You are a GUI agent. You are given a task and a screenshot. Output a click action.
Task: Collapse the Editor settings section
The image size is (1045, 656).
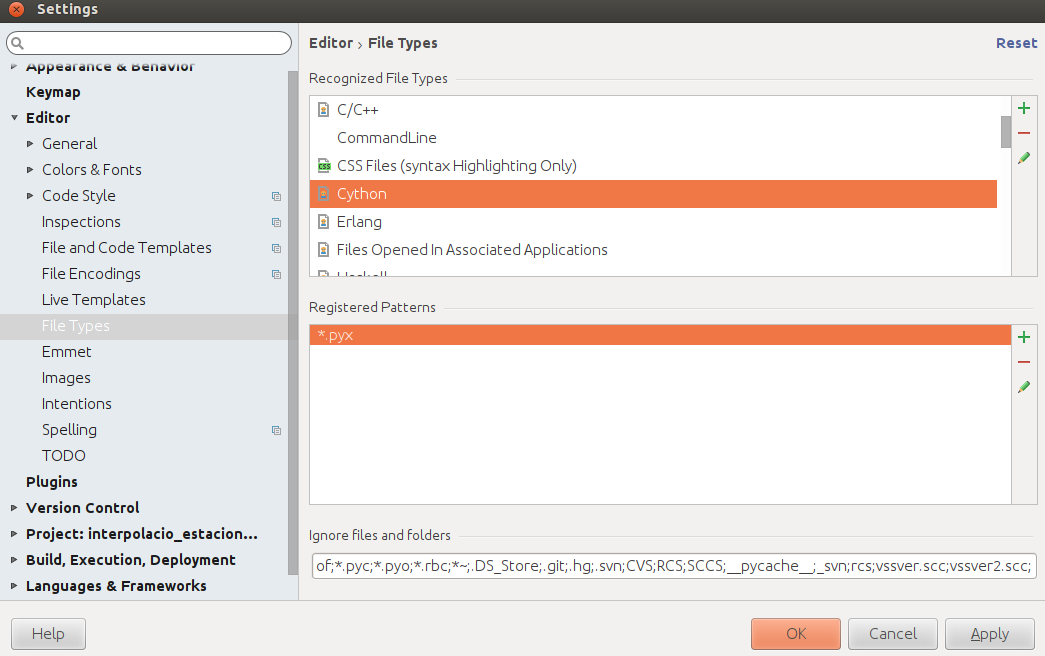pos(14,117)
